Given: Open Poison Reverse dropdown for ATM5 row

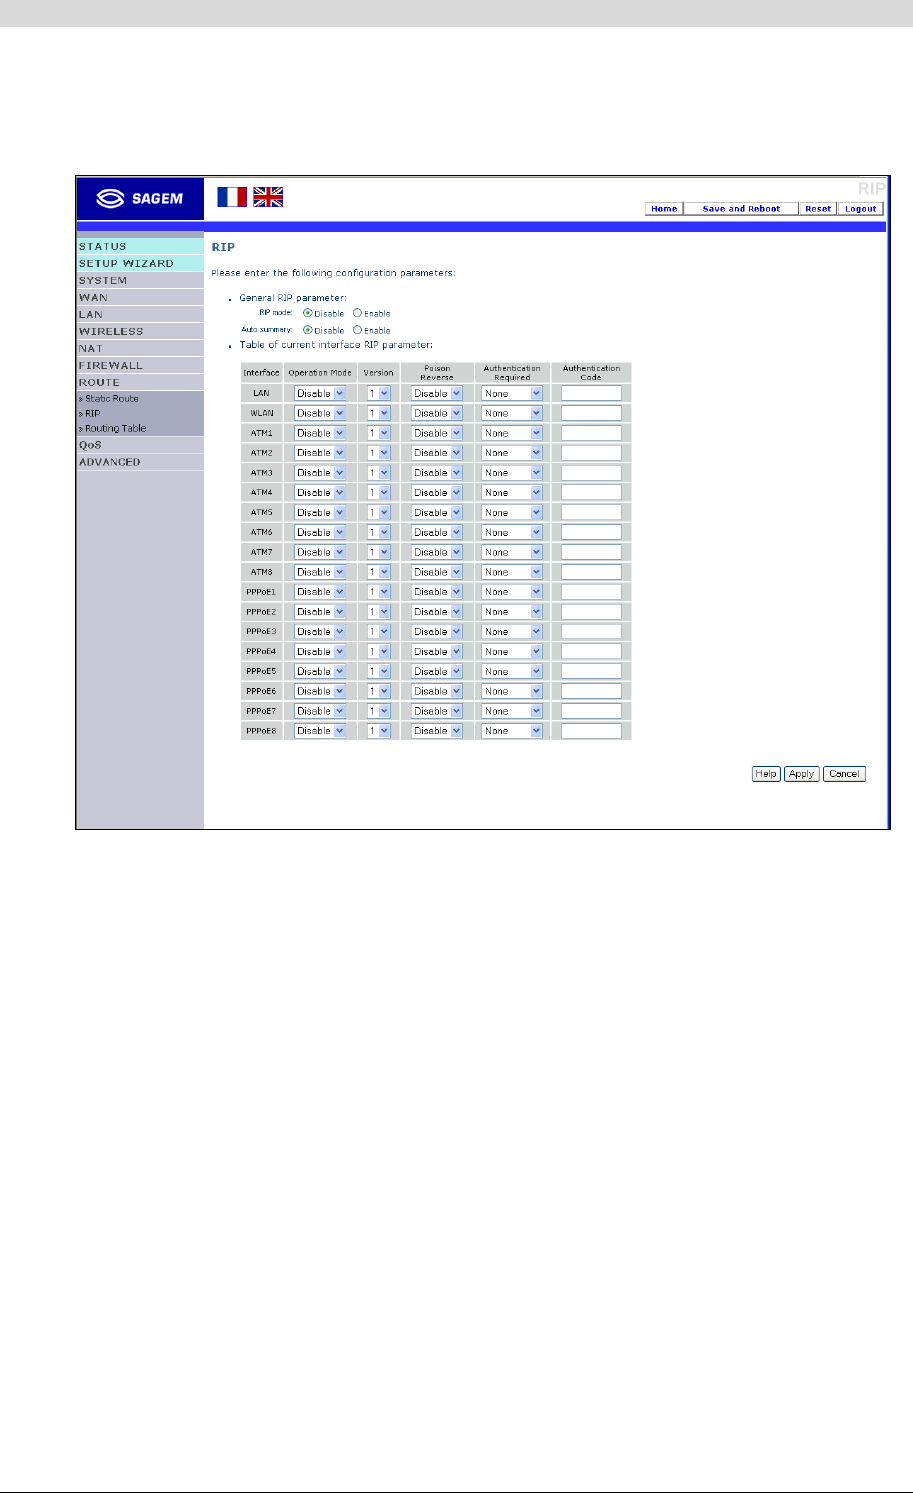Looking at the screenshot, I should pyautogui.click(x=437, y=512).
